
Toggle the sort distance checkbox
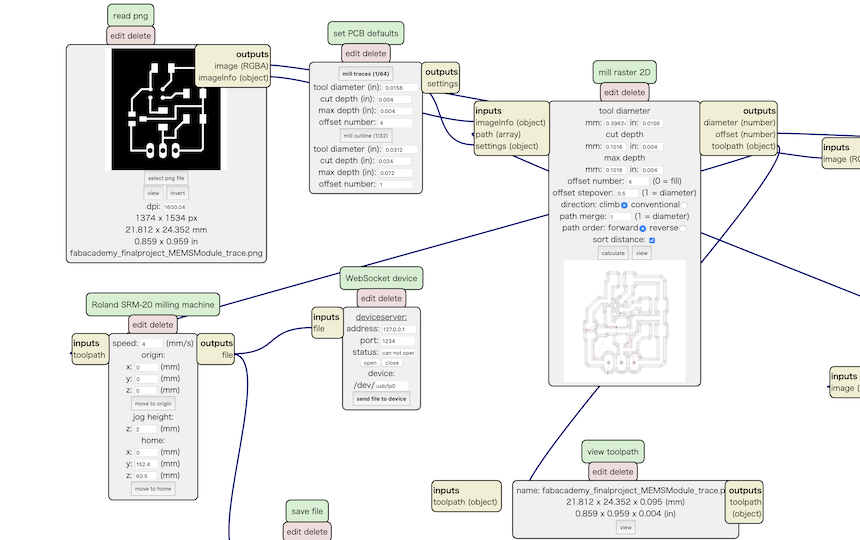pos(652,240)
